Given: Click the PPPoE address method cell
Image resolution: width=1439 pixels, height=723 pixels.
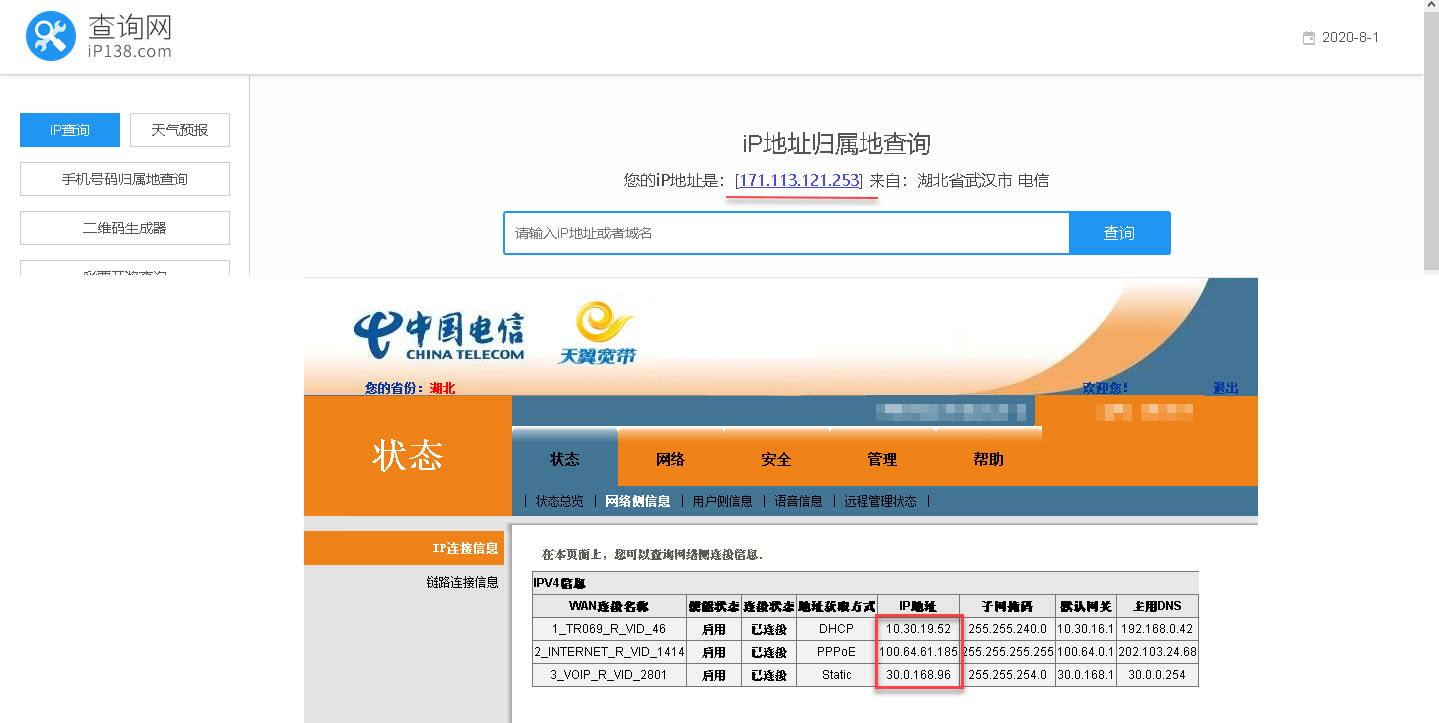Looking at the screenshot, I should click(836, 652).
